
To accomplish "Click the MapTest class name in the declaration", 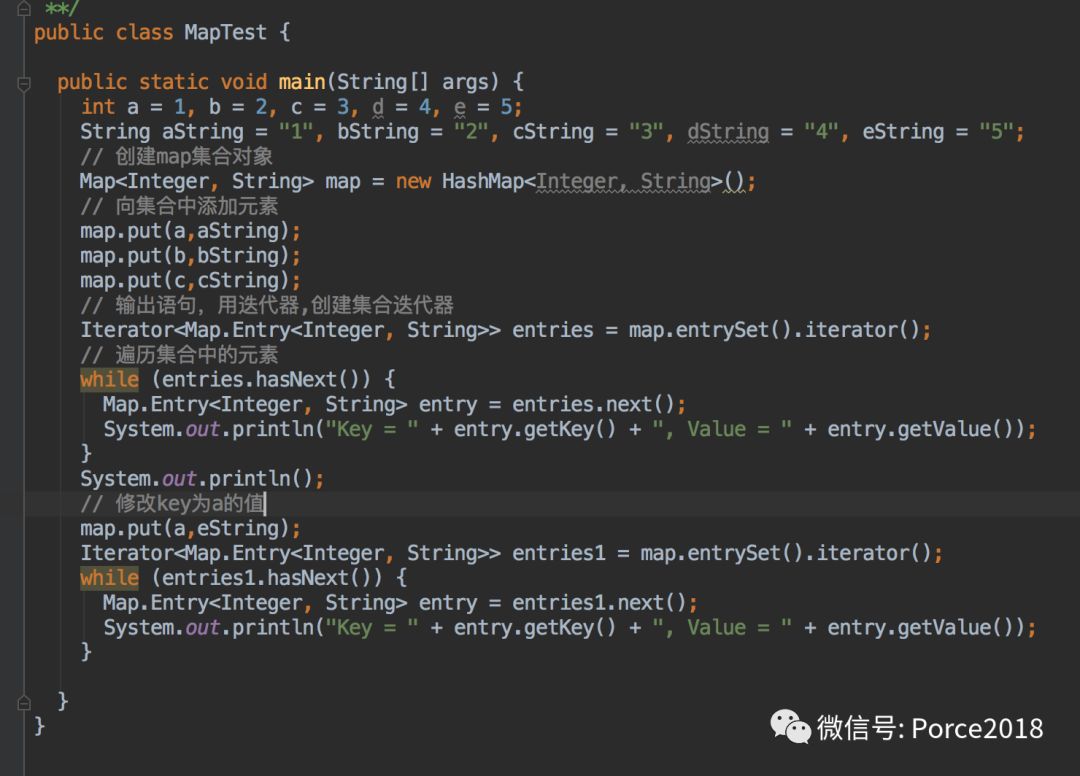I will tap(225, 32).
